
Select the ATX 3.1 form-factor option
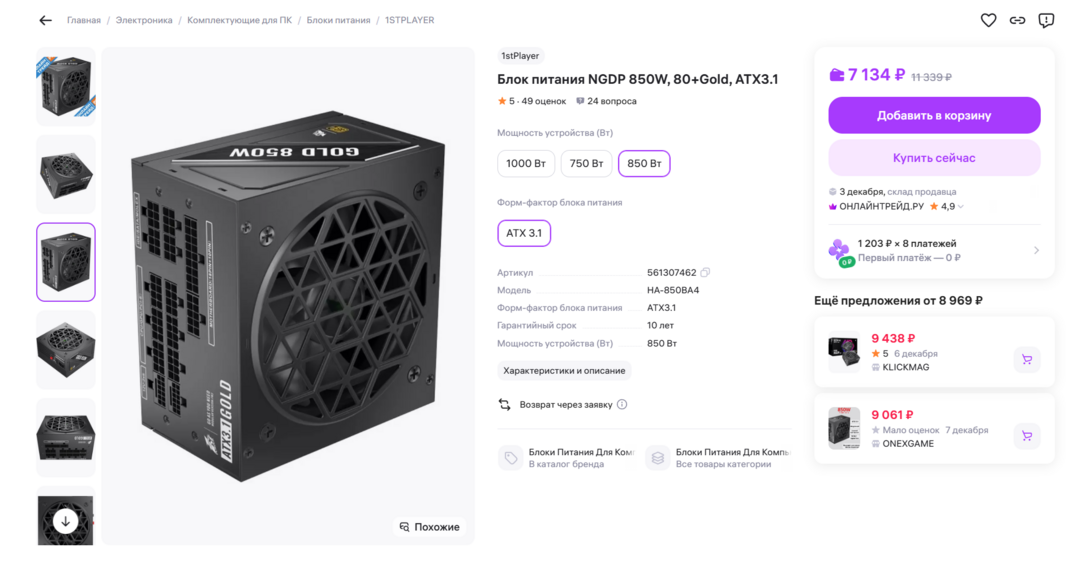524,233
